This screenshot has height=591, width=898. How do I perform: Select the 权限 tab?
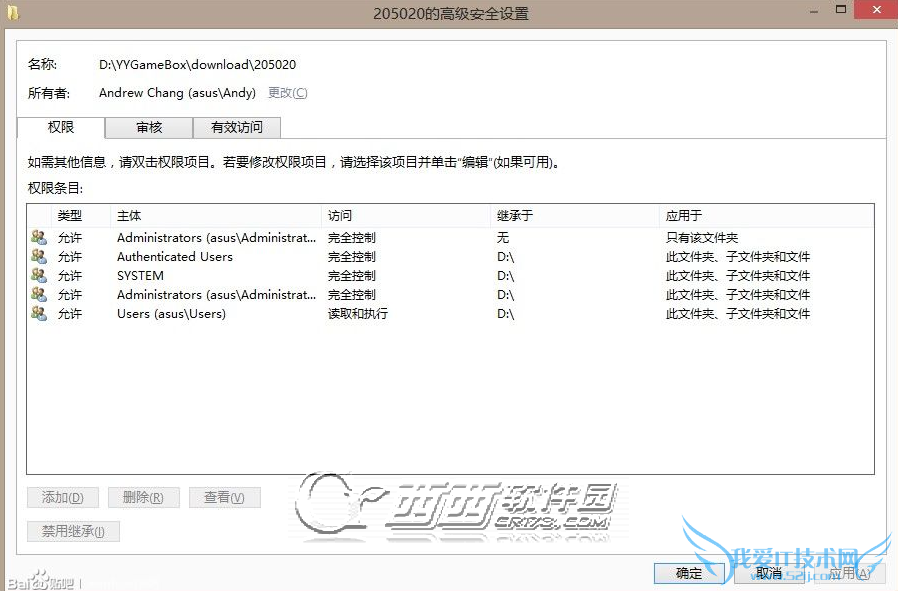coord(61,127)
